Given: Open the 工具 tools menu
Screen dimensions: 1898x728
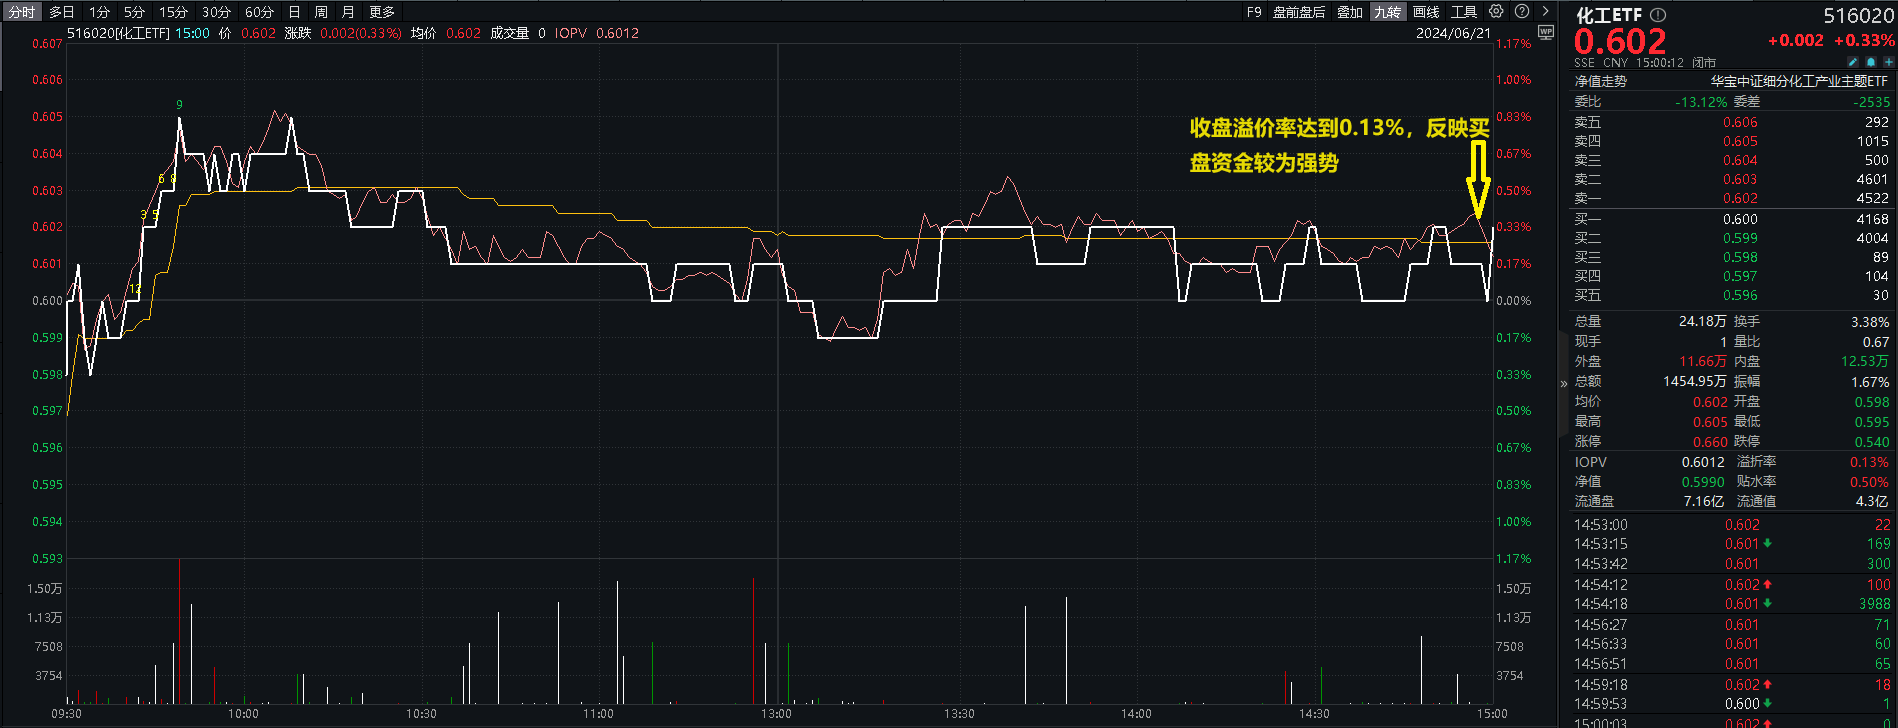Looking at the screenshot, I should (x=1464, y=12).
